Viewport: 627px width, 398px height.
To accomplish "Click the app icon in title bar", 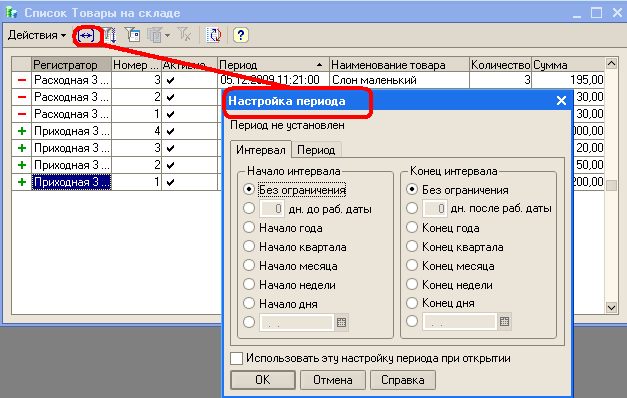I will pos(12,12).
